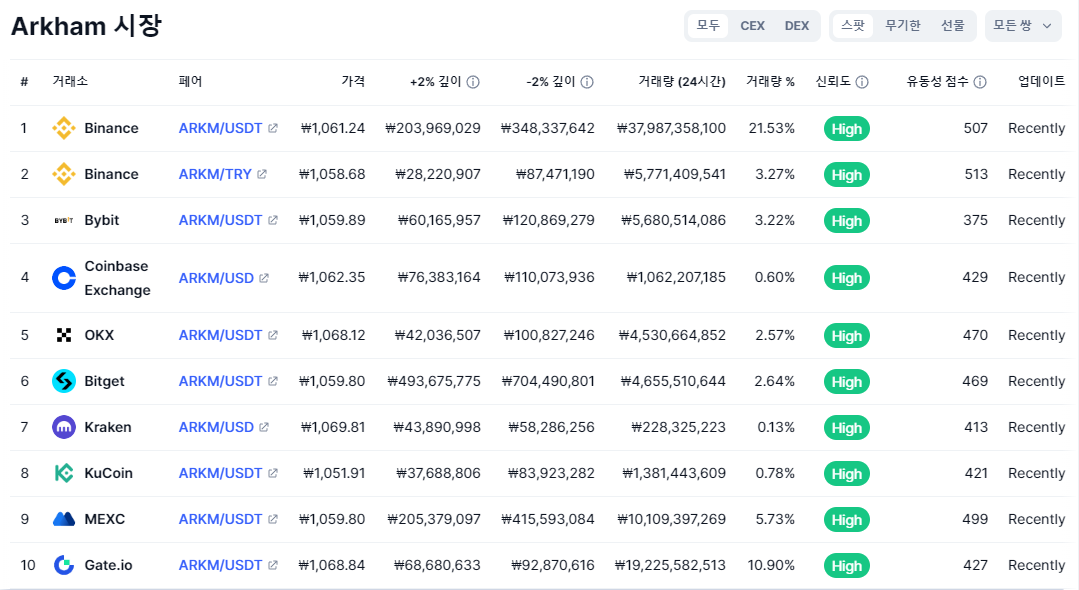The height and width of the screenshot is (590, 1079).
Task: Click info icon next to 신뢰도
Action: 862,82
